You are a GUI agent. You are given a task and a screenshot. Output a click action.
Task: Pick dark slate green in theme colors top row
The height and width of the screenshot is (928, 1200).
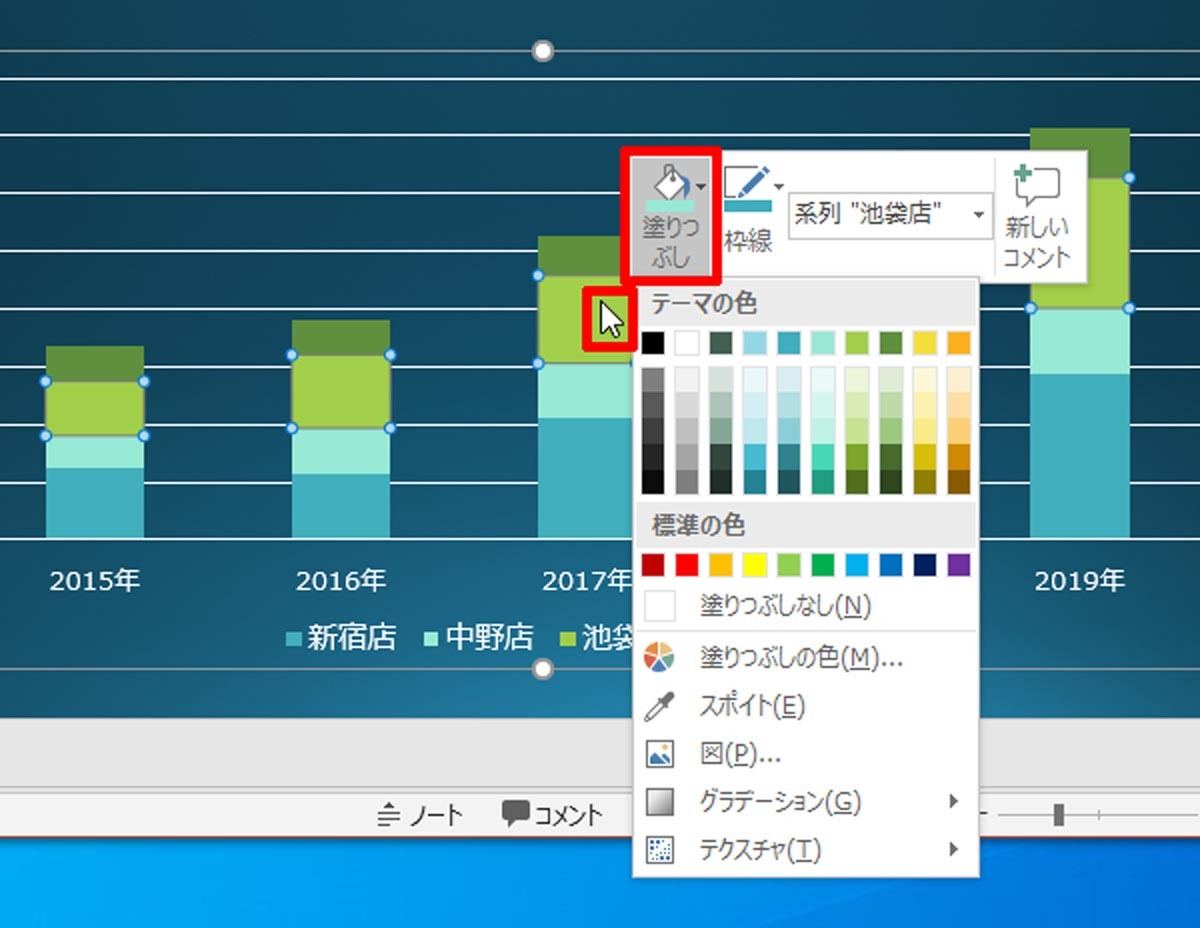721,343
